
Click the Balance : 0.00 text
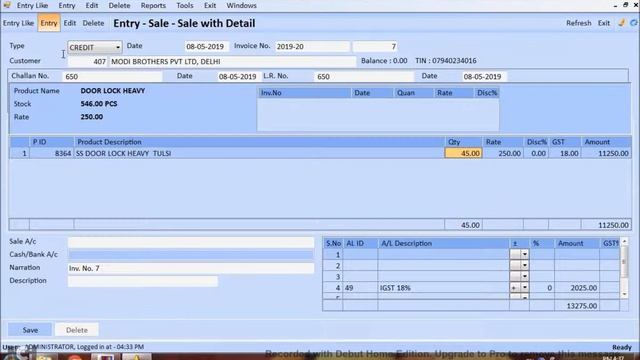pos(384,61)
